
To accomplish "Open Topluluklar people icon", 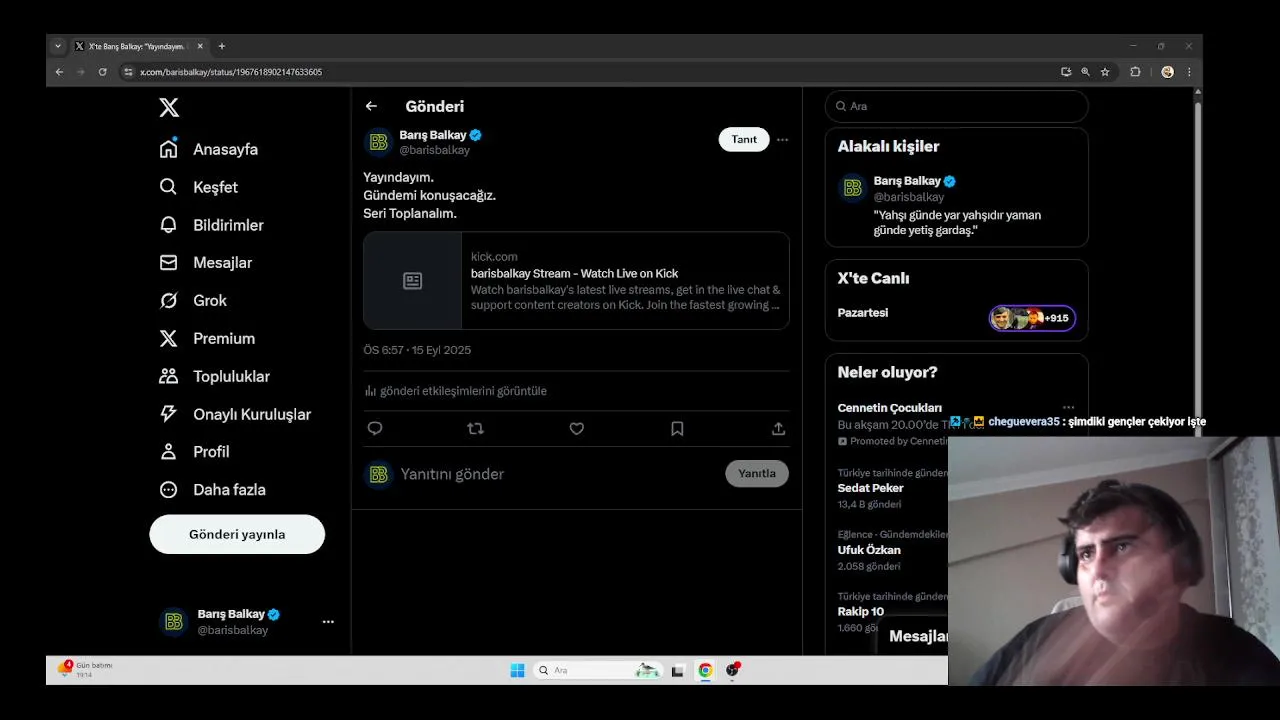I will pyautogui.click(x=169, y=376).
